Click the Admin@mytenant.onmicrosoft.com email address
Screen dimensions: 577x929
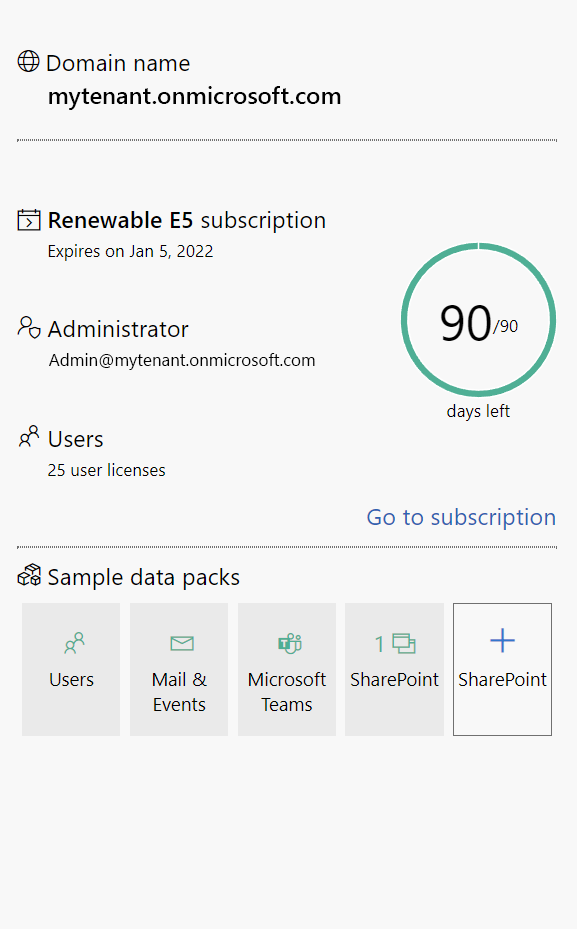[x=182, y=360]
